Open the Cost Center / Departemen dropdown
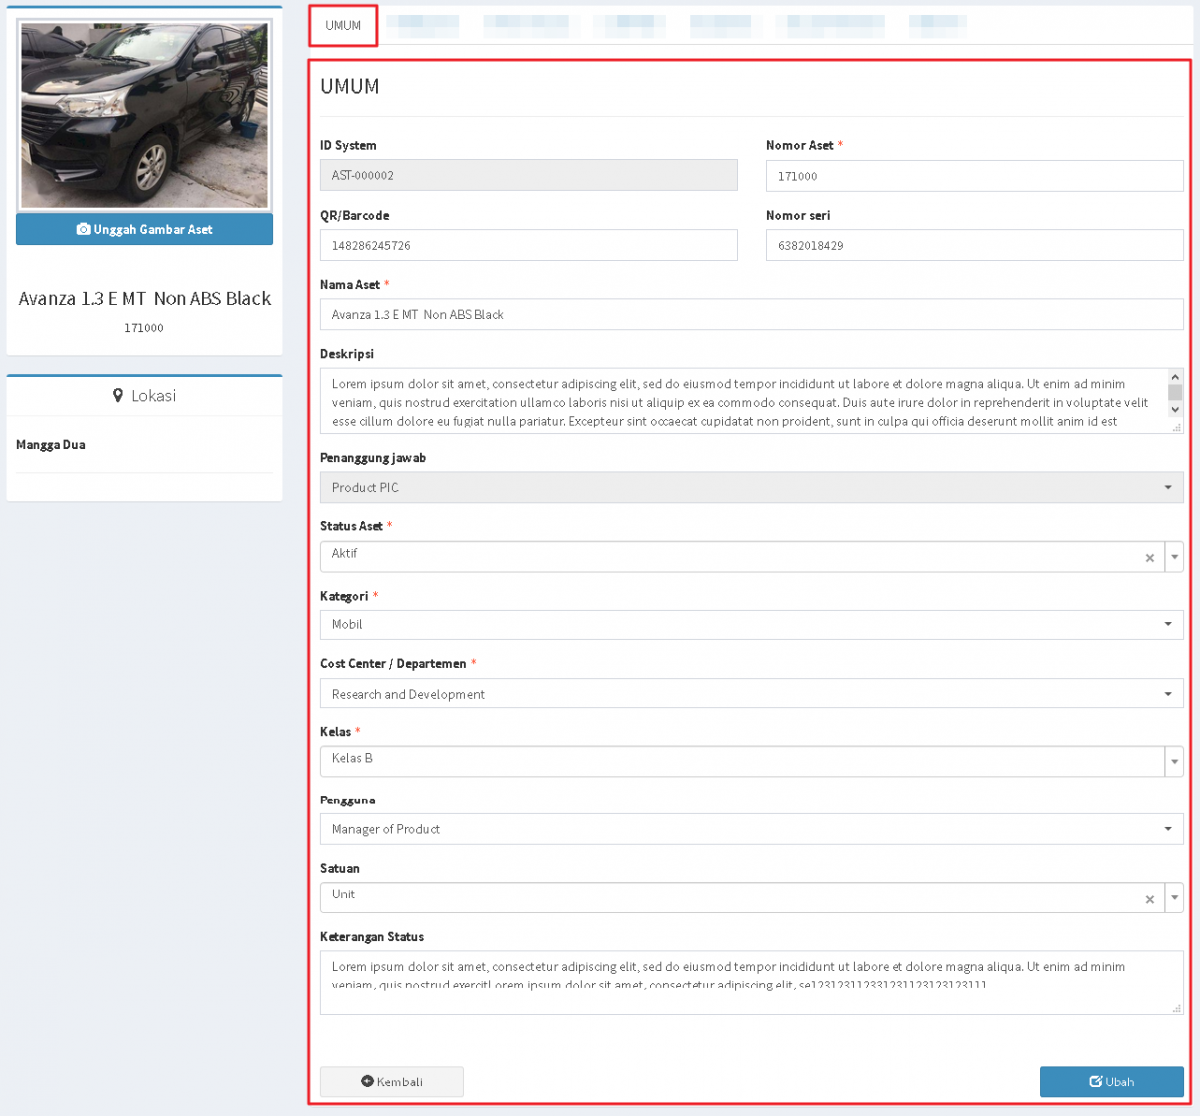Image resolution: width=1200 pixels, height=1116 pixels. point(1168,693)
